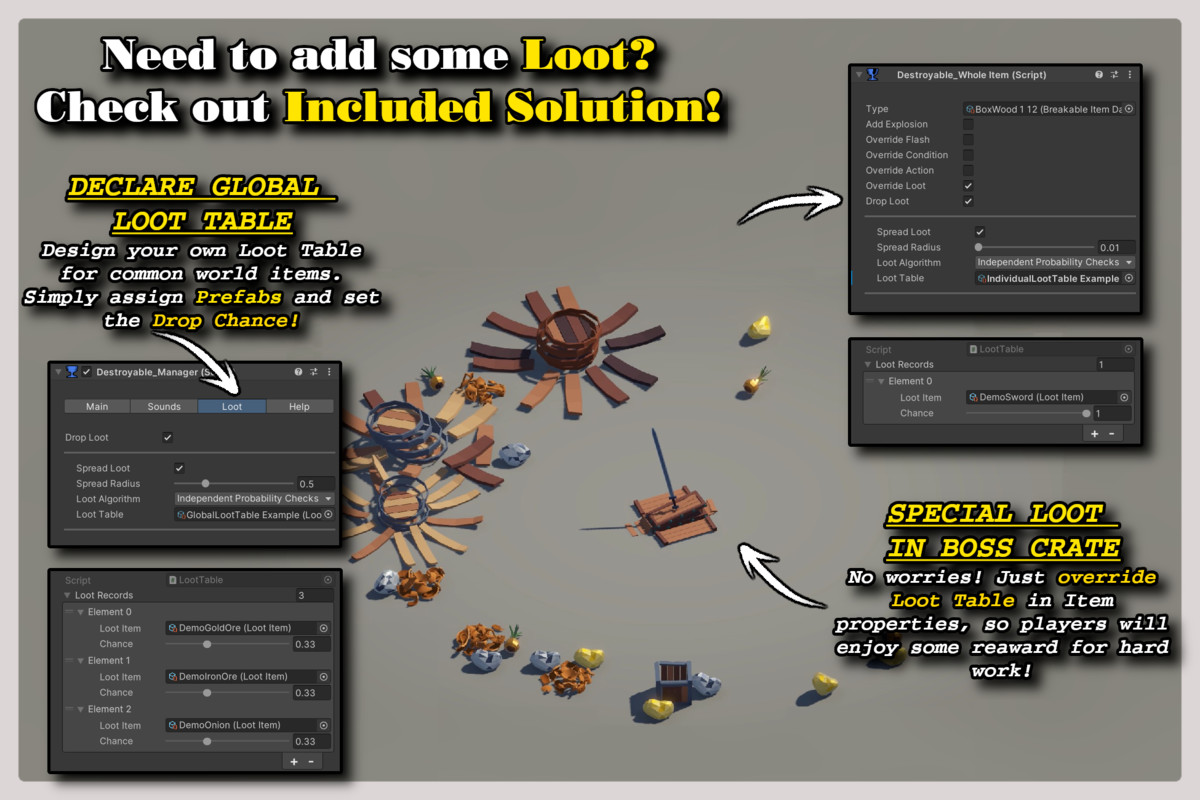Collapse Element 0 with DemoGoldOre
The height and width of the screenshot is (800, 1200).
coord(81,612)
